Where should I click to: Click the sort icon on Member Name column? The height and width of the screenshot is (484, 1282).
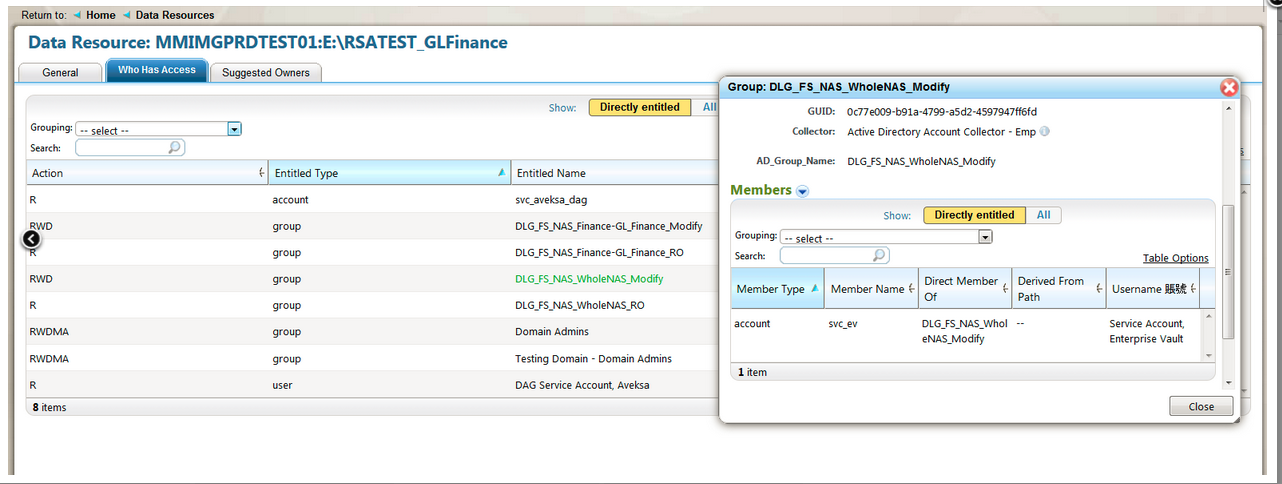[x=911, y=289]
